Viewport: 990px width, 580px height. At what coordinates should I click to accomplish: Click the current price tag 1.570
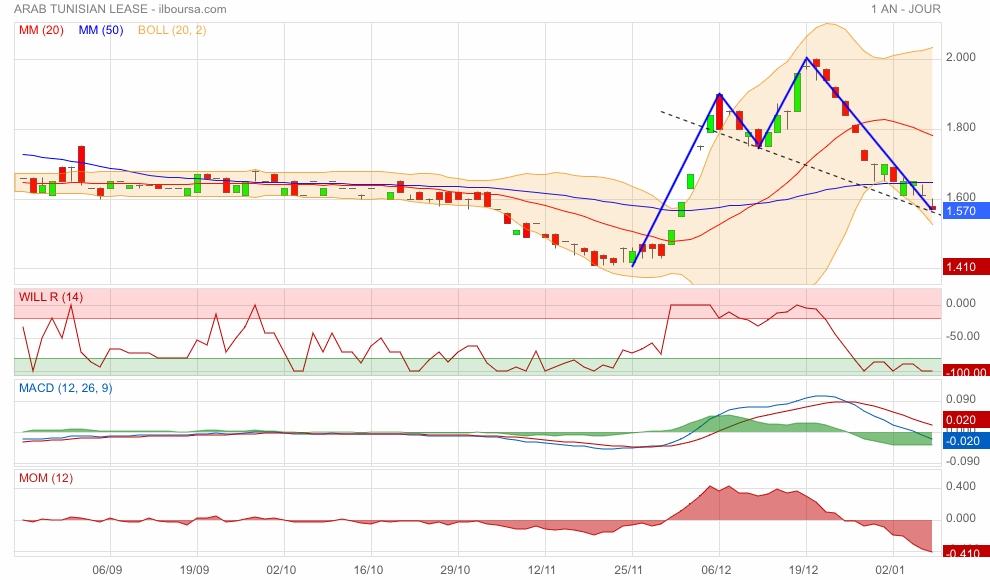click(965, 211)
